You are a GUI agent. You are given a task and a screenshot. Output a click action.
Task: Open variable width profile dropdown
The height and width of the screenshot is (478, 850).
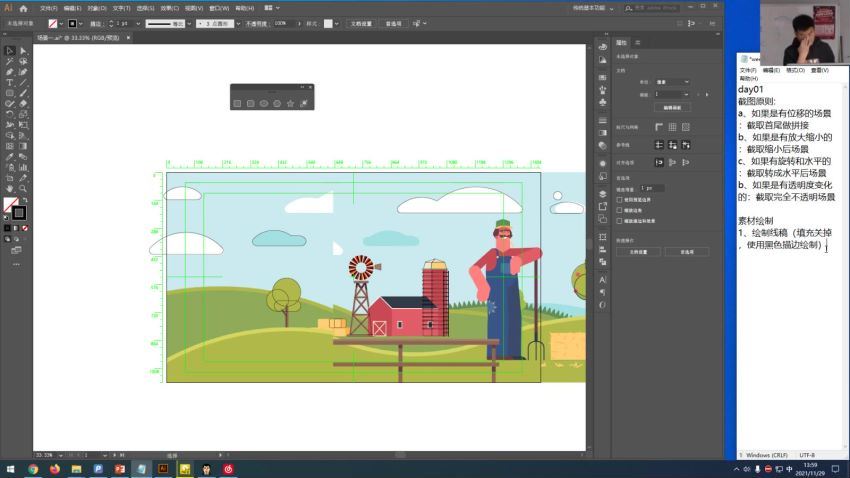click(189, 24)
